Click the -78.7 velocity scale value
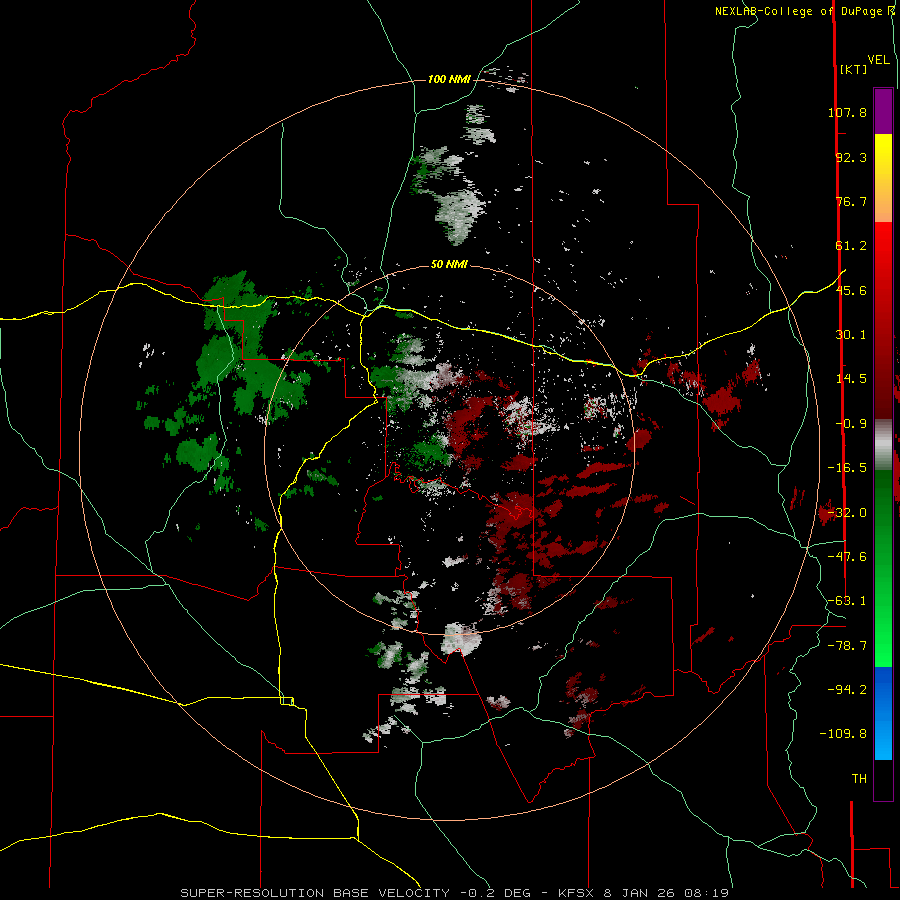Viewport: 900px width, 900px height. (847, 646)
